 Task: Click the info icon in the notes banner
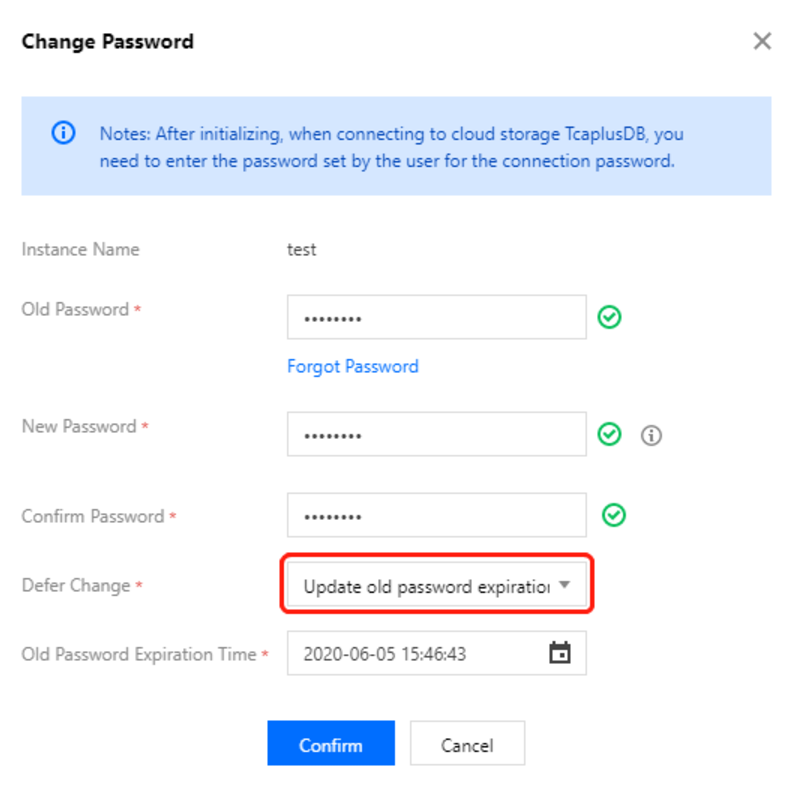point(63,133)
